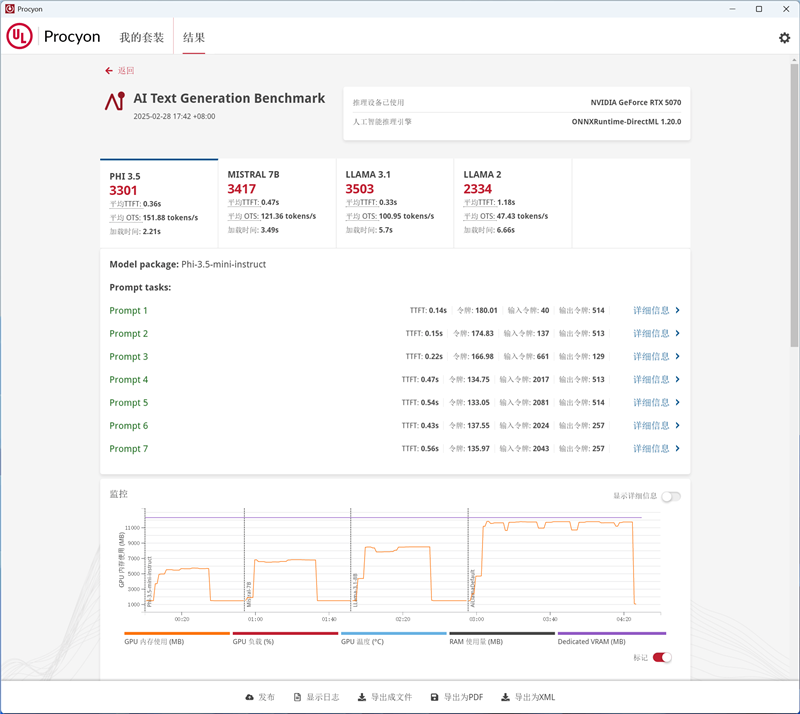Switch to the 我的套装 tab
This screenshot has height=714, width=800.
[x=142, y=38]
